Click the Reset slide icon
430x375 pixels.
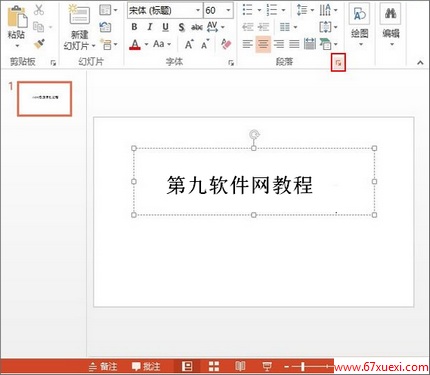[x=105, y=27]
